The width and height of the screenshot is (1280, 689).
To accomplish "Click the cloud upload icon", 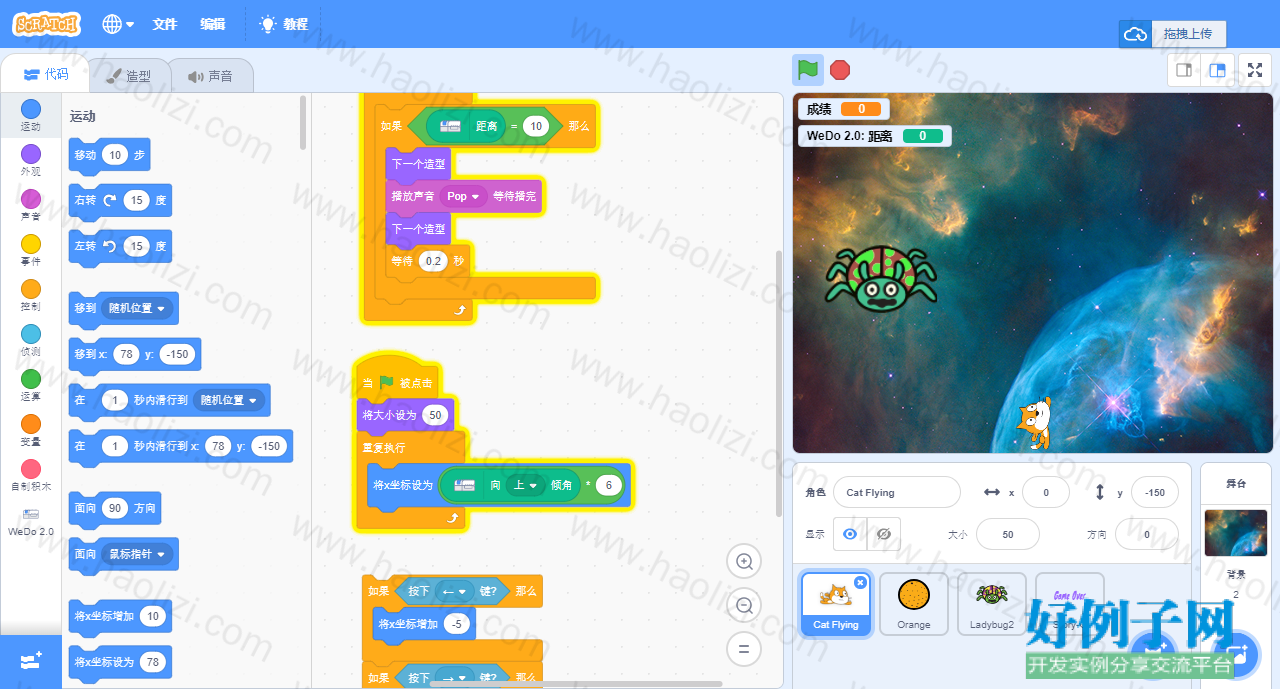I will coord(1136,34).
